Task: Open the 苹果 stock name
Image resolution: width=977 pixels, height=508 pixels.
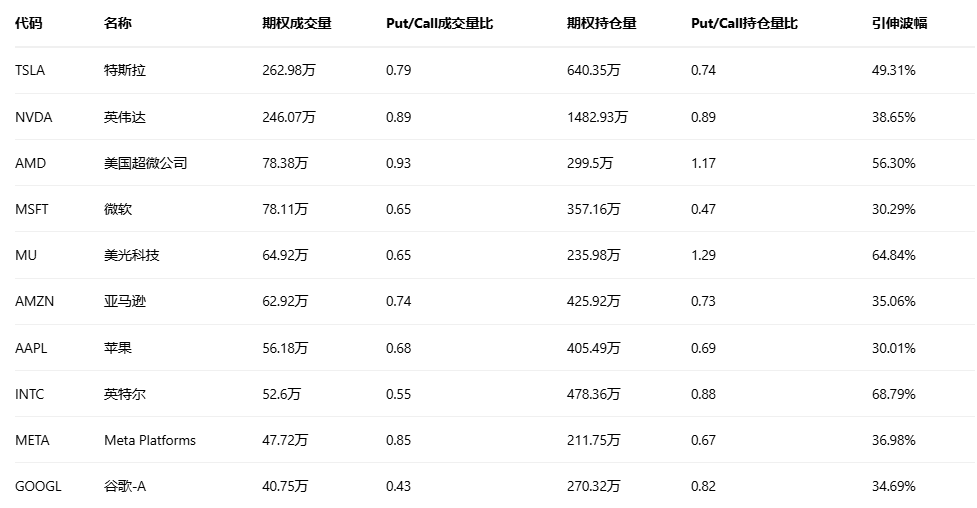Action: tap(117, 348)
